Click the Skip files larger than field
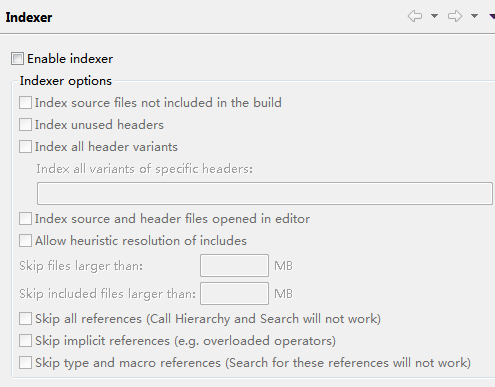The height and width of the screenshot is (387, 495). click(234, 265)
